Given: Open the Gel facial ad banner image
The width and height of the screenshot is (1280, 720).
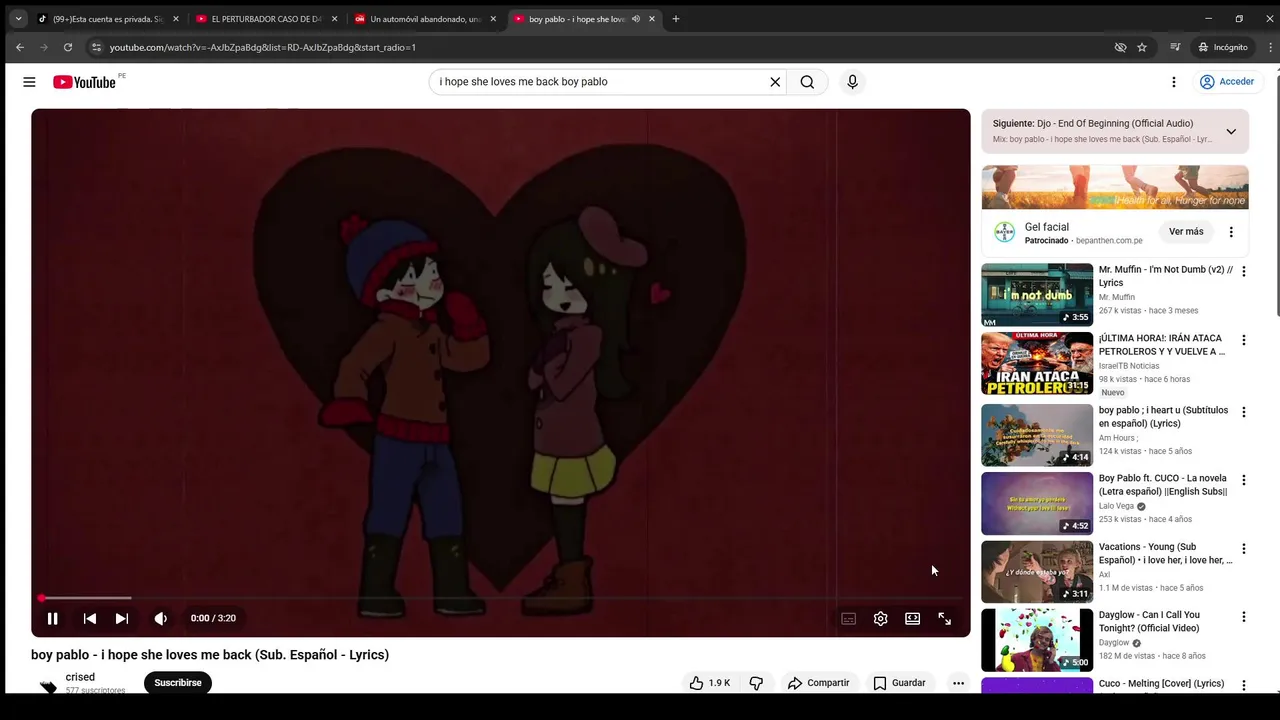Looking at the screenshot, I should click(1115, 187).
